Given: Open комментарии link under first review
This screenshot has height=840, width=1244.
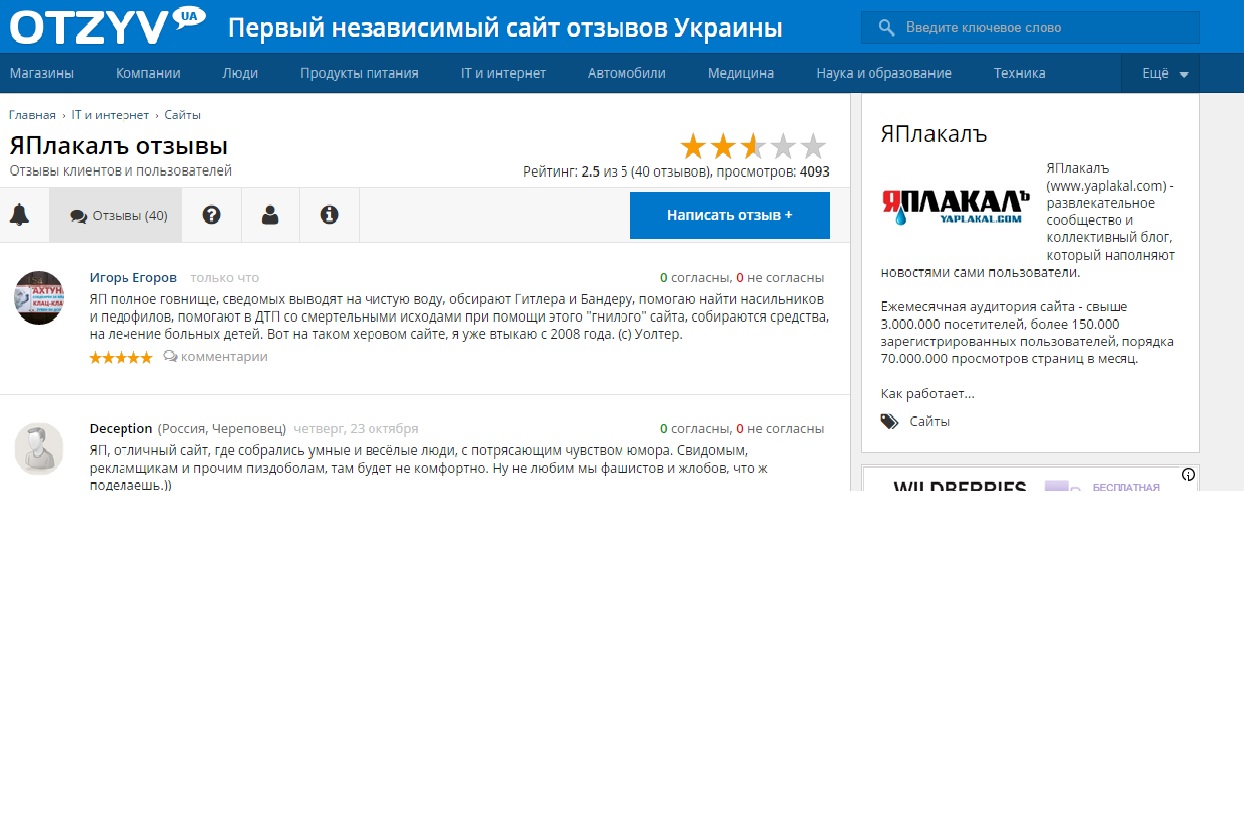Looking at the screenshot, I should 224,356.
